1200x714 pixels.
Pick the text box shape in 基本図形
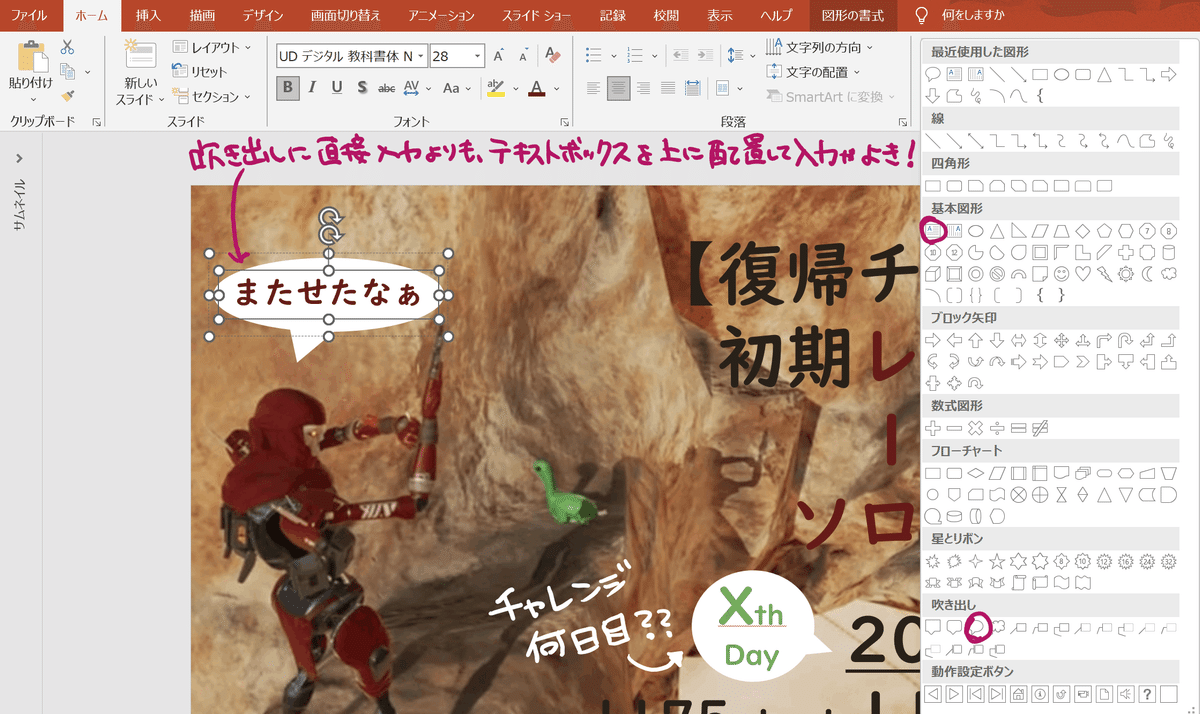point(933,230)
